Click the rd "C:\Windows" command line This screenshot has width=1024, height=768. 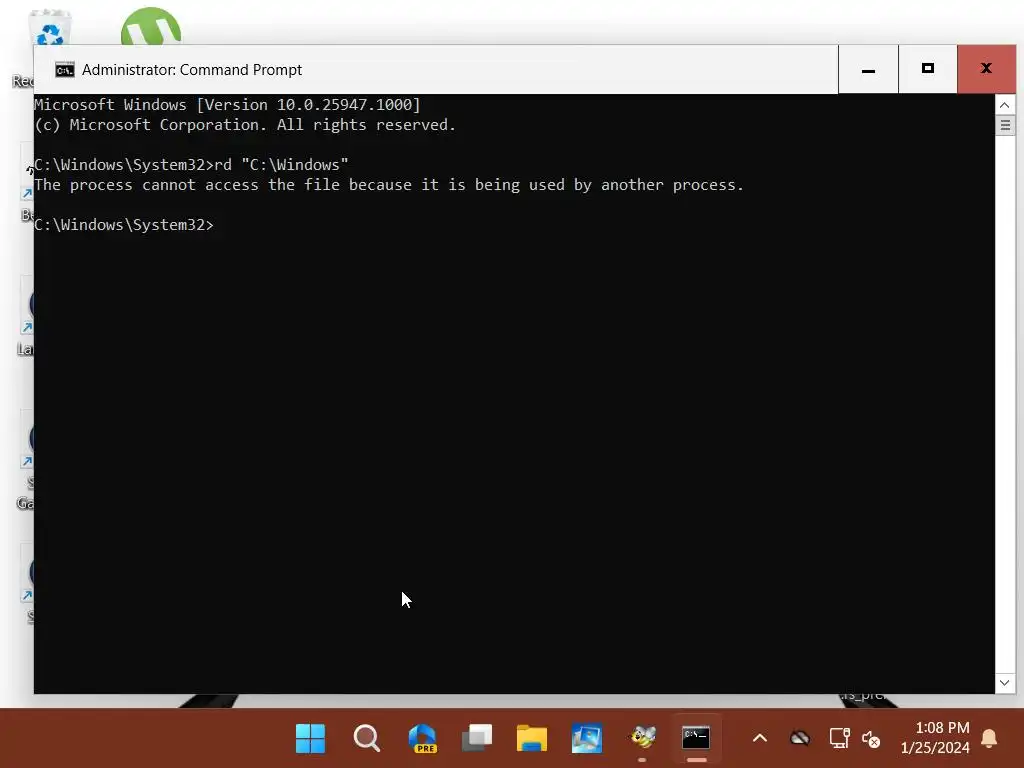pyautogui.click(x=191, y=165)
